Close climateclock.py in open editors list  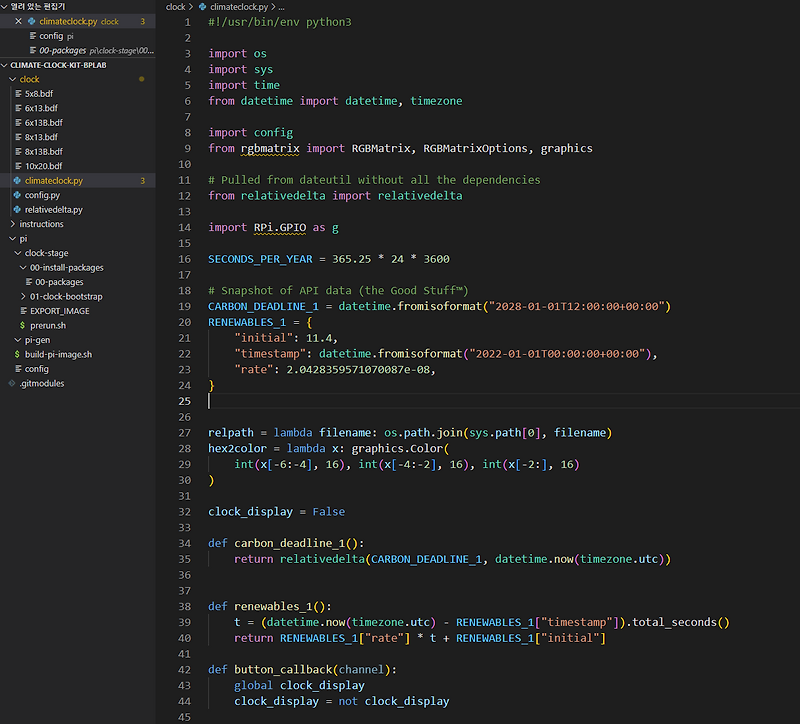[x=18, y=21]
